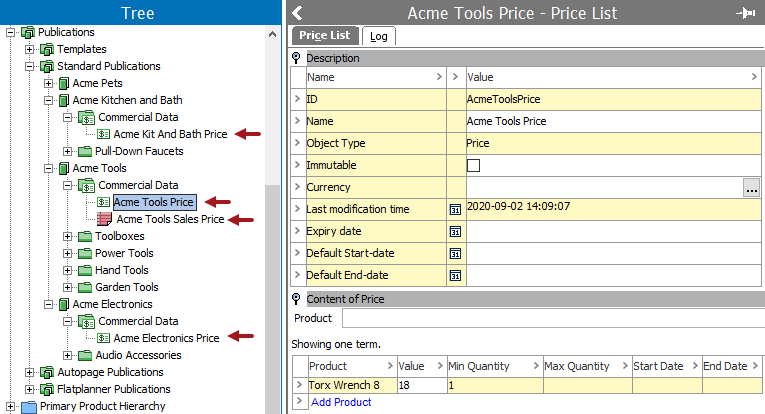Expand the Primary Product Hierarchy node
This screenshot has height=414, width=765.
pos(10,406)
